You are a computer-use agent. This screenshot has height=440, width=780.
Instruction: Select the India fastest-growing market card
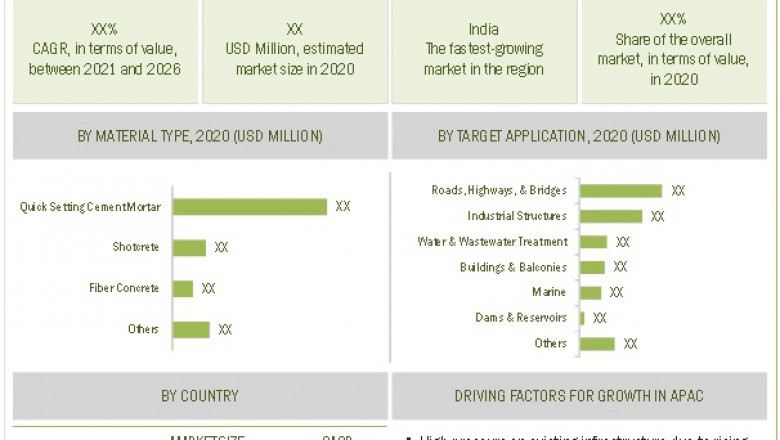(483, 50)
